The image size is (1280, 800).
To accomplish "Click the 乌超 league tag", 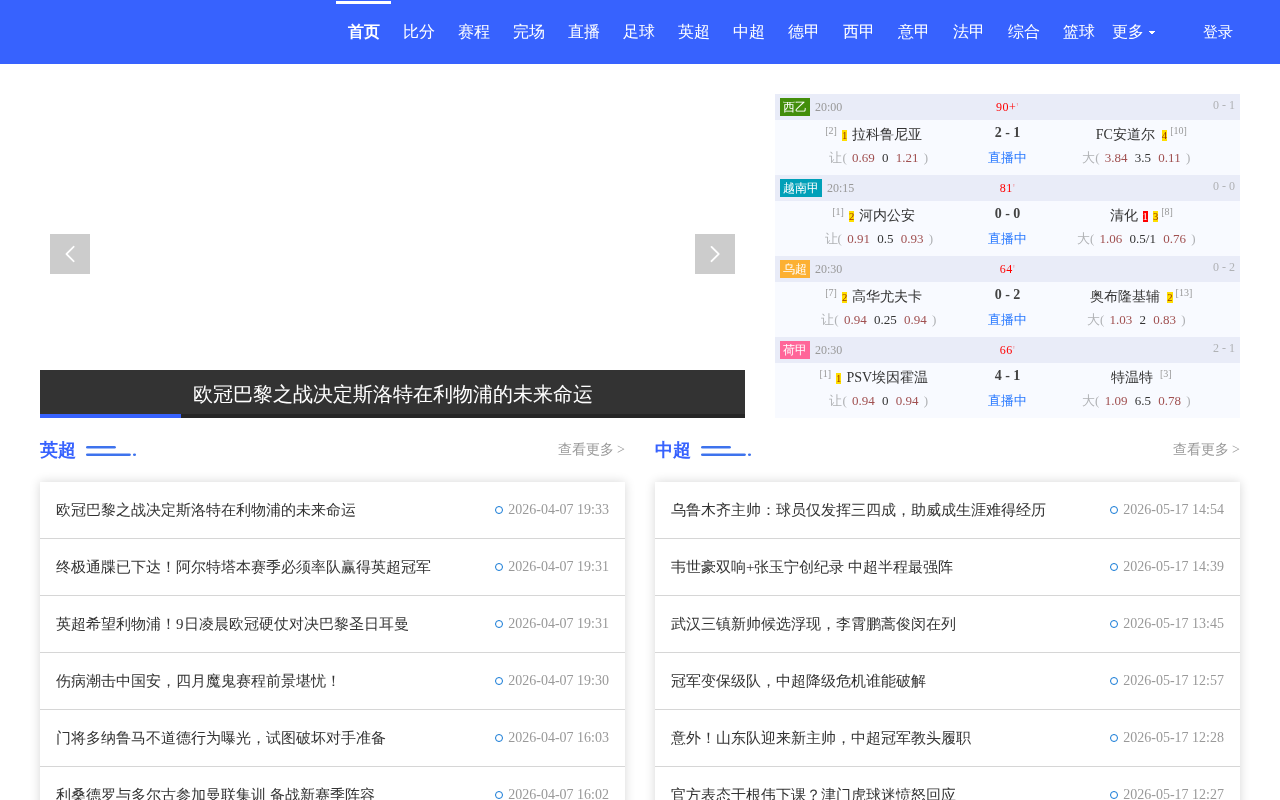I will tap(795, 269).
